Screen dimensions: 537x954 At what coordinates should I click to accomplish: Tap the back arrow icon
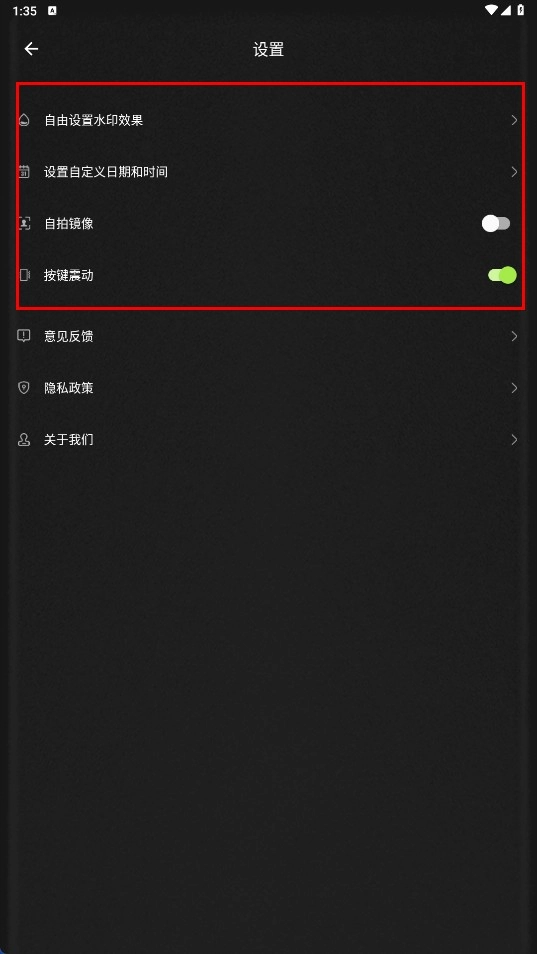[31, 49]
